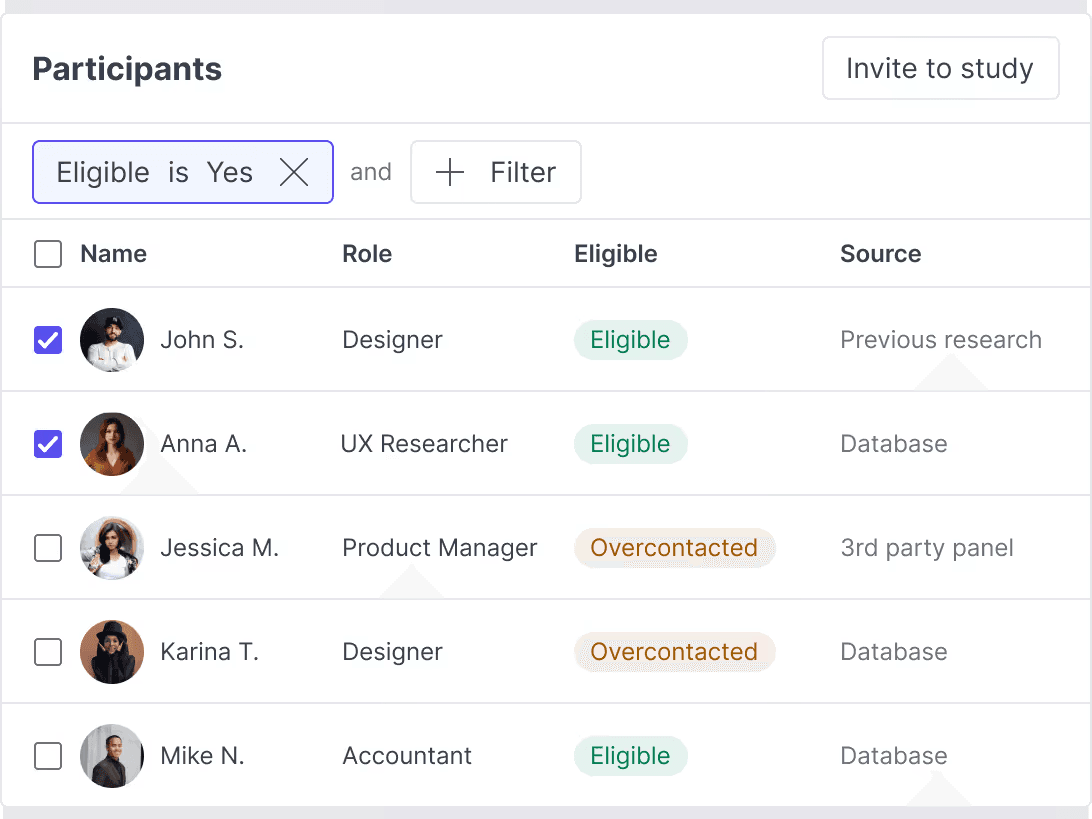Click the Eligible badge for Anna A.
Image resolution: width=1092 pixels, height=819 pixels.
630,444
